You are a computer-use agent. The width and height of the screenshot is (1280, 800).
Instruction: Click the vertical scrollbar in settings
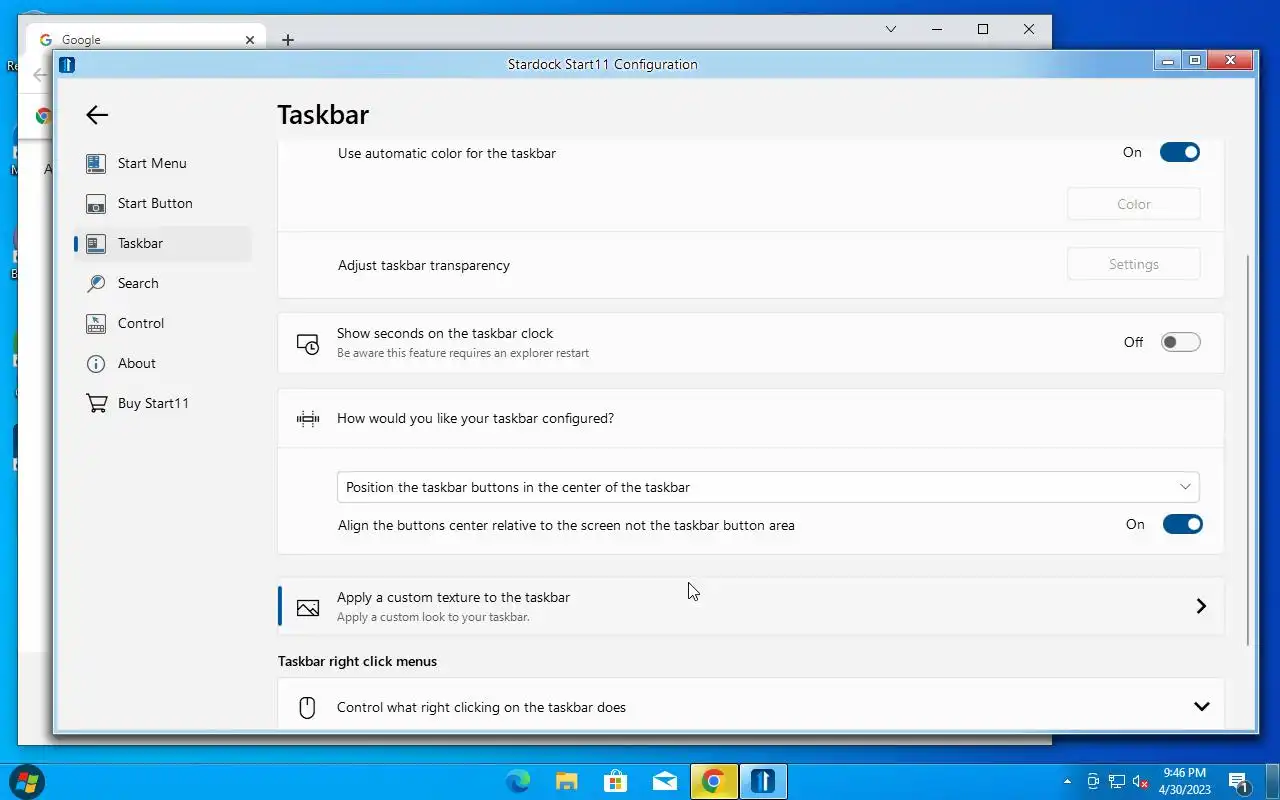1247,450
